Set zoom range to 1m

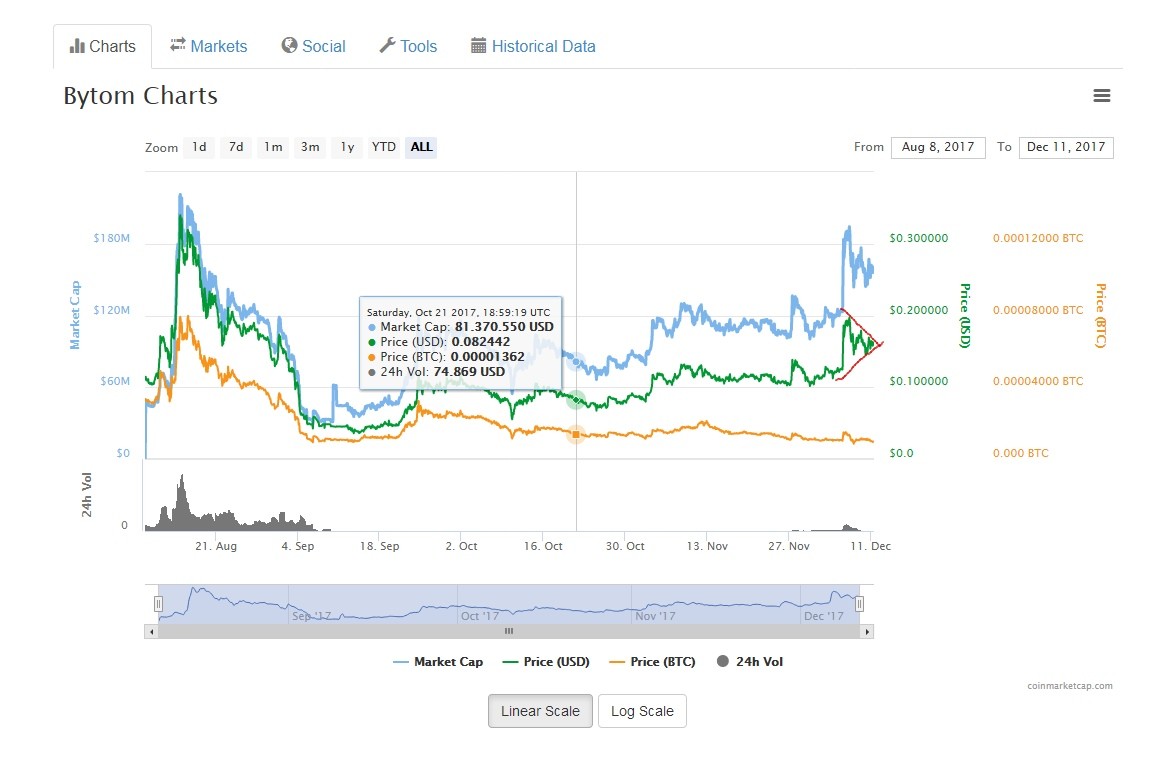tap(273, 147)
